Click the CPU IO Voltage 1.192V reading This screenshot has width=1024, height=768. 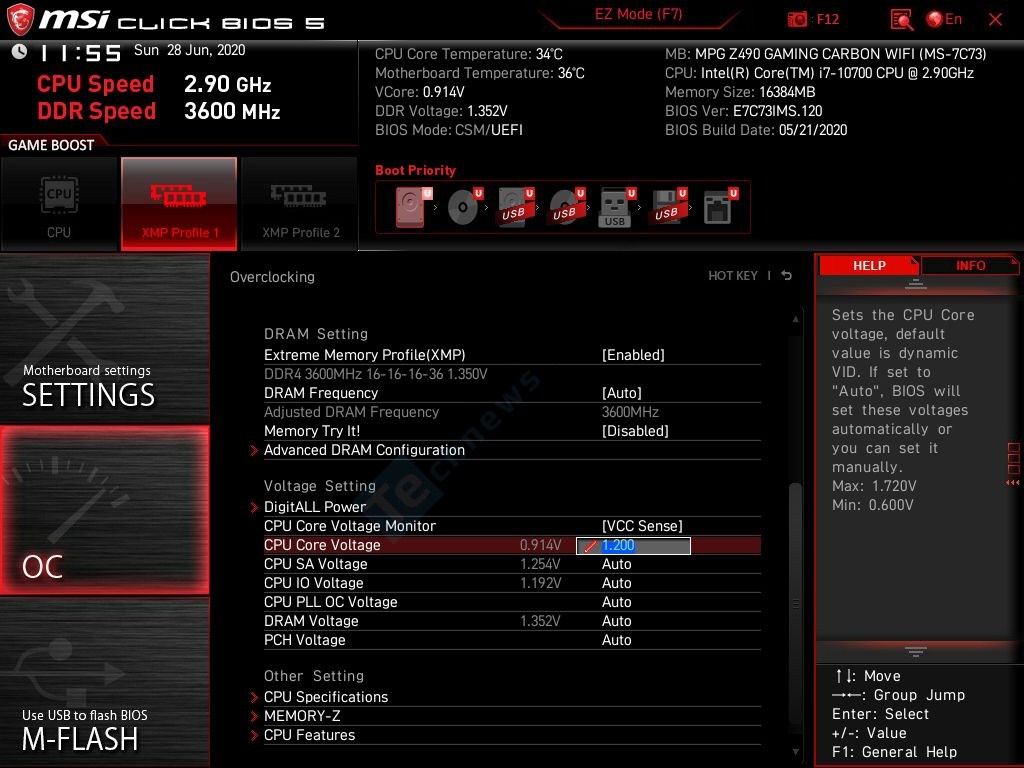coord(541,583)
